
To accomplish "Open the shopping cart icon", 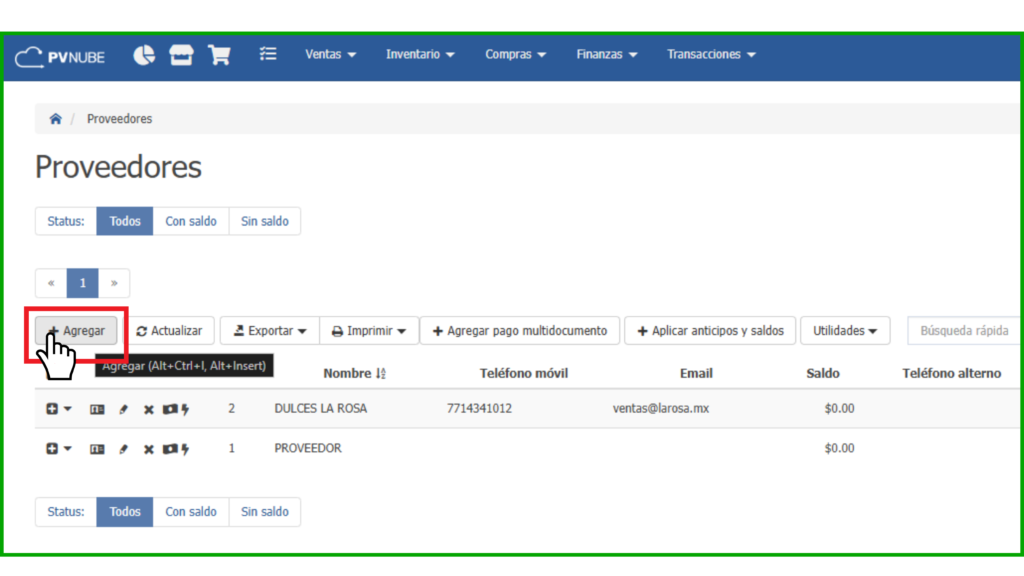I will (219, 55).
